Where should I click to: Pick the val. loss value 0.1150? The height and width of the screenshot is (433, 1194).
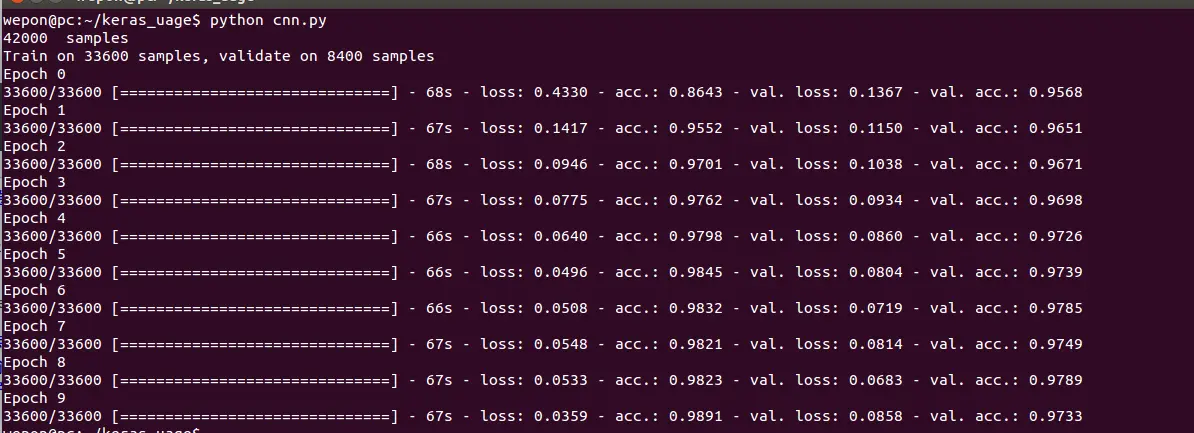(876, 129)
